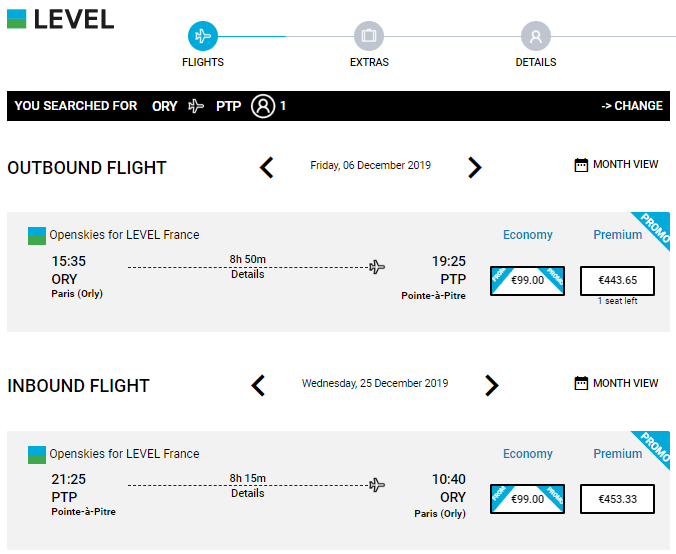
Task: Select the Flights step airplane icon
Action: pyautogui.click(x=203, y=36)
